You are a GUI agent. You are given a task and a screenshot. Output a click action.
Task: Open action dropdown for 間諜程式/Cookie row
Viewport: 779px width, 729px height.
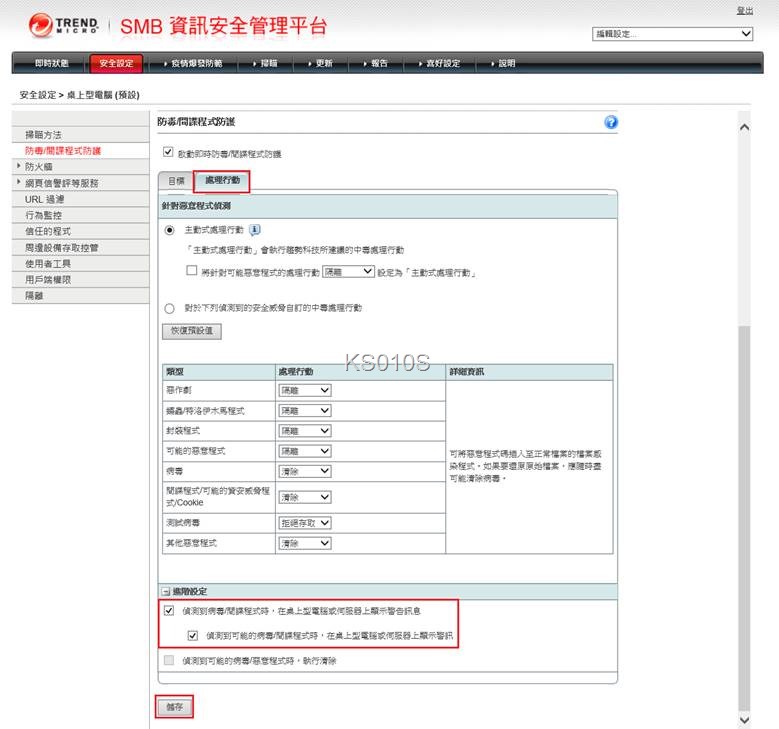[x=305, y=497]
